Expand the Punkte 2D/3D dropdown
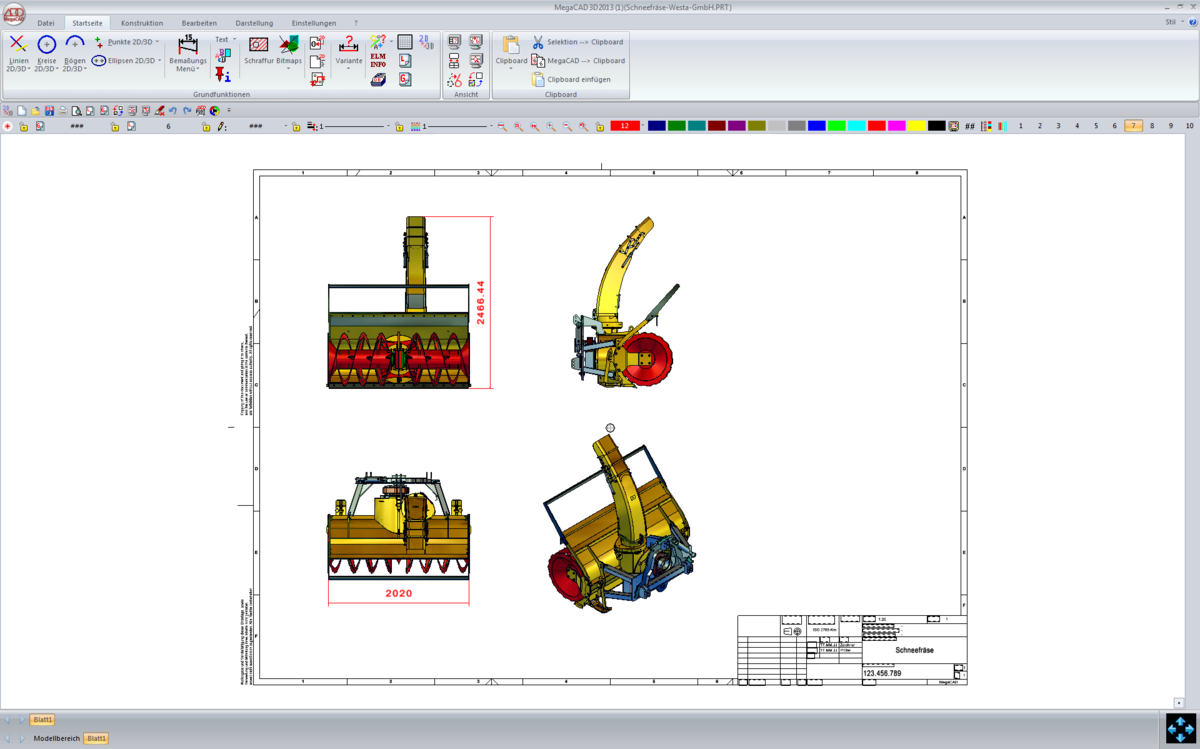This screenshot has width=1200, height=749. point(157,42)
